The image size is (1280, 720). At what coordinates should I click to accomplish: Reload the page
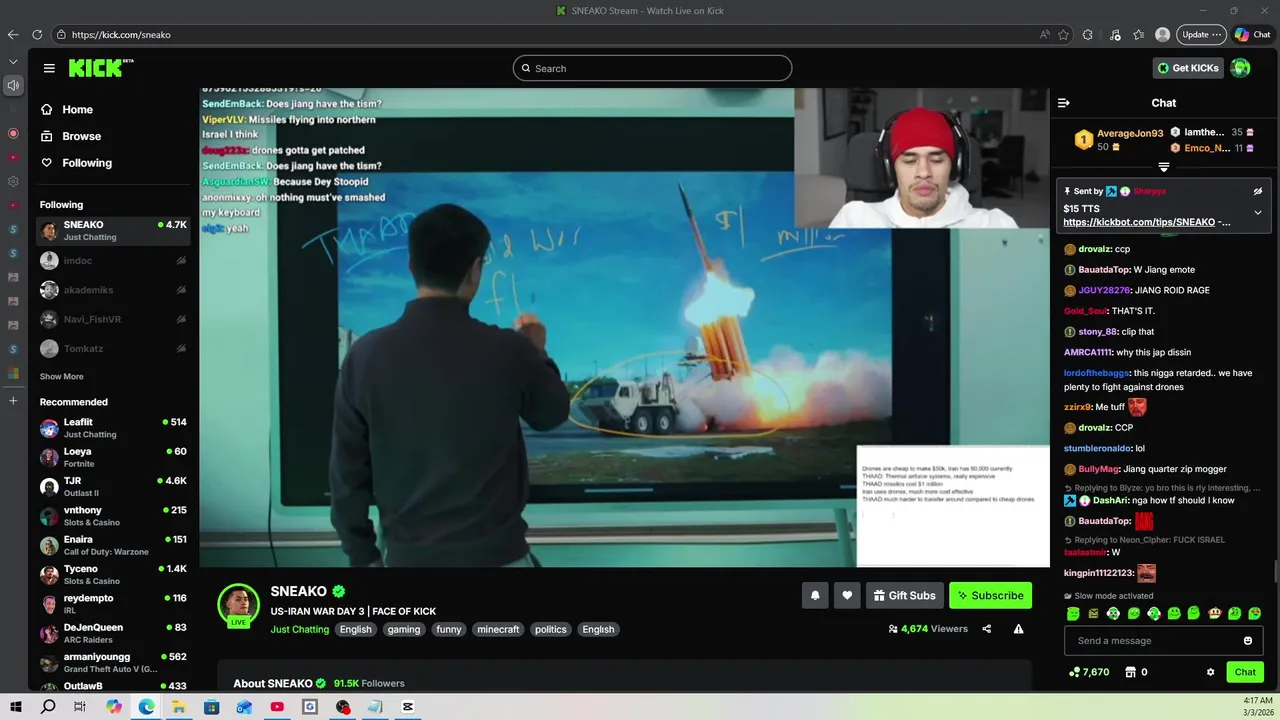37,34
